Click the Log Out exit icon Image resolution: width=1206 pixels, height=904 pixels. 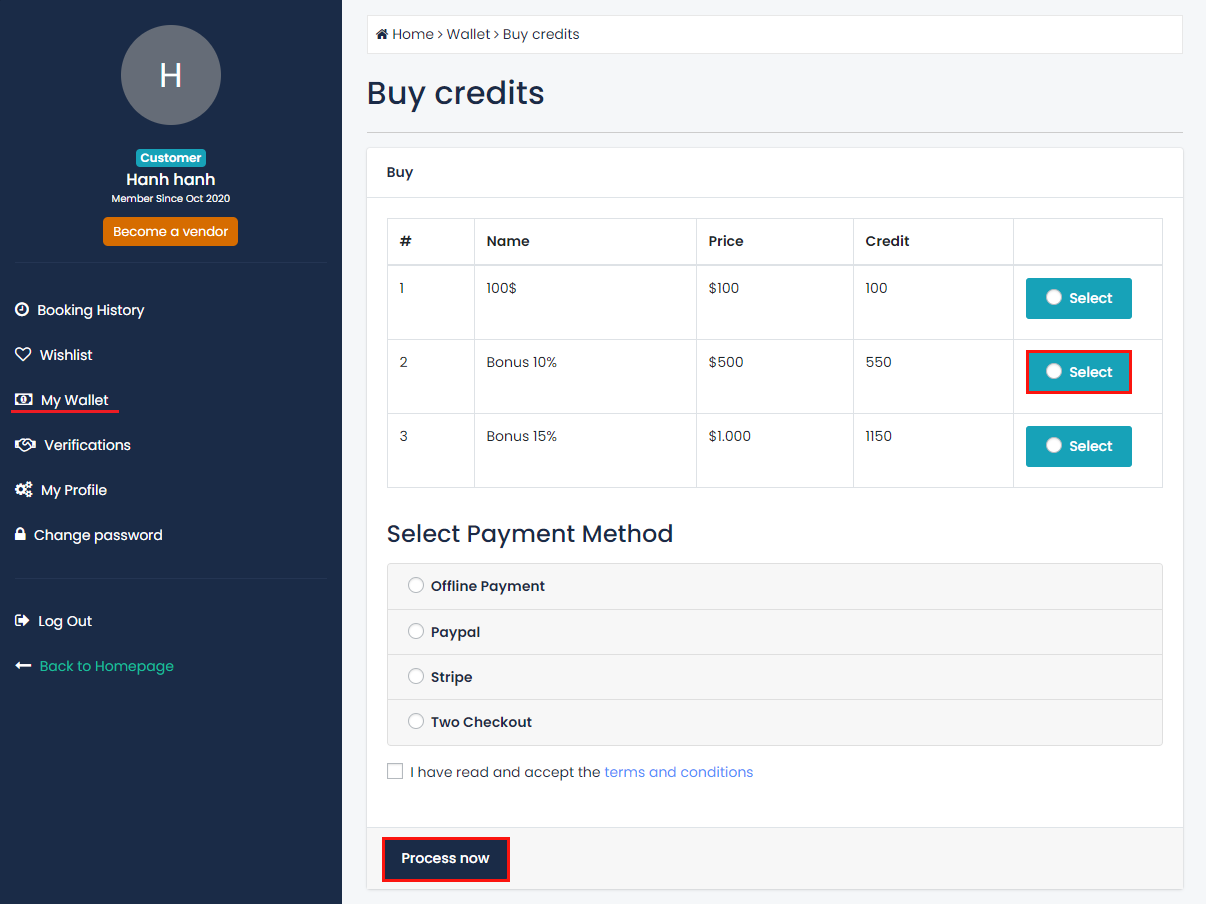(x=22, y=621)
